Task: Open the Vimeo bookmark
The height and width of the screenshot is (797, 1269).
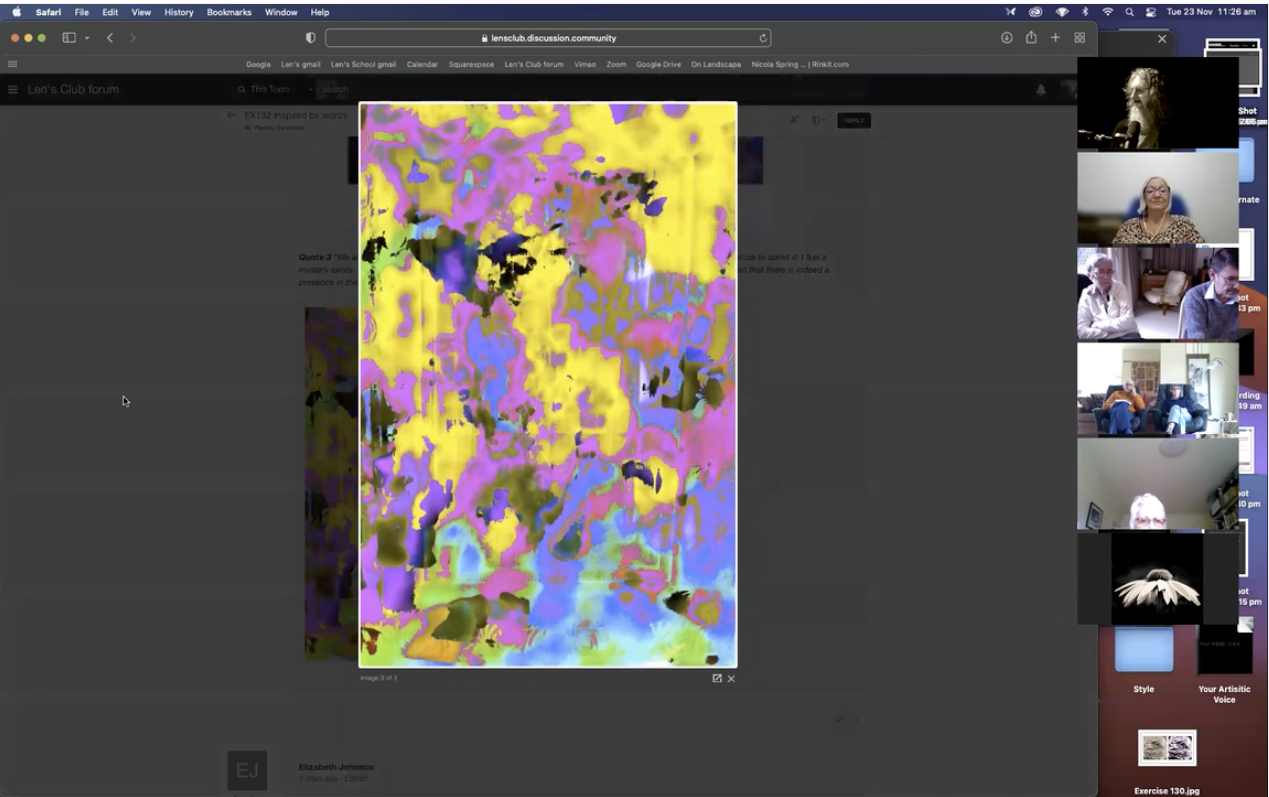Action: (585, 64)
